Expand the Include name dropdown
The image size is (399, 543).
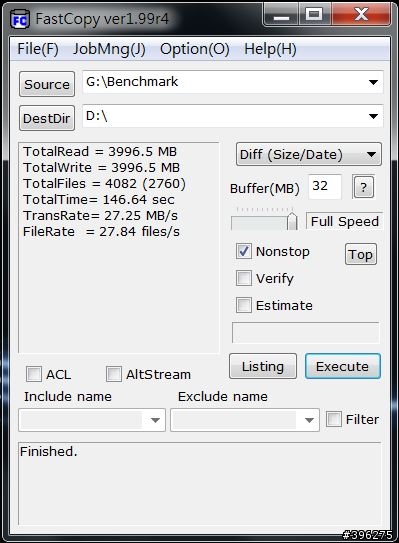click(x=155, y=420)
